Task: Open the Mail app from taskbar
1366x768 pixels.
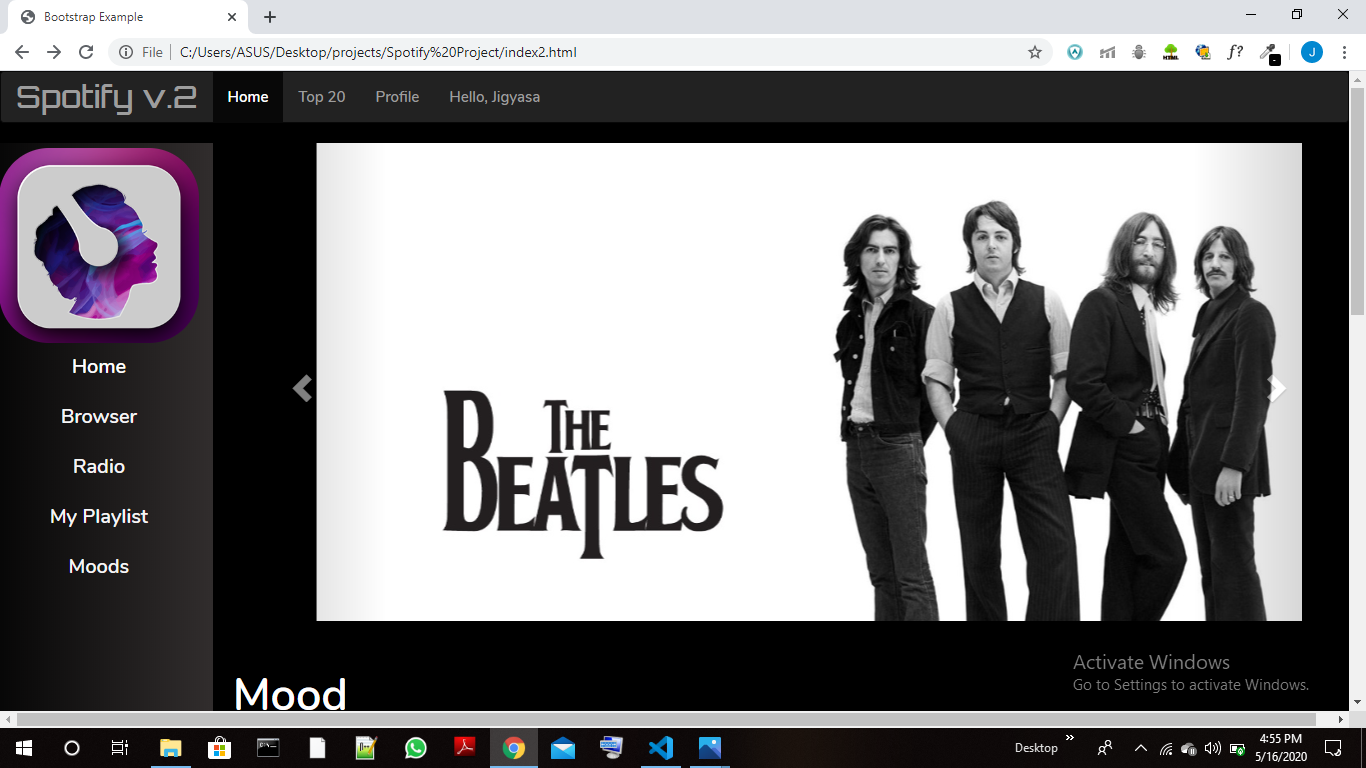Action: [562, 747]
